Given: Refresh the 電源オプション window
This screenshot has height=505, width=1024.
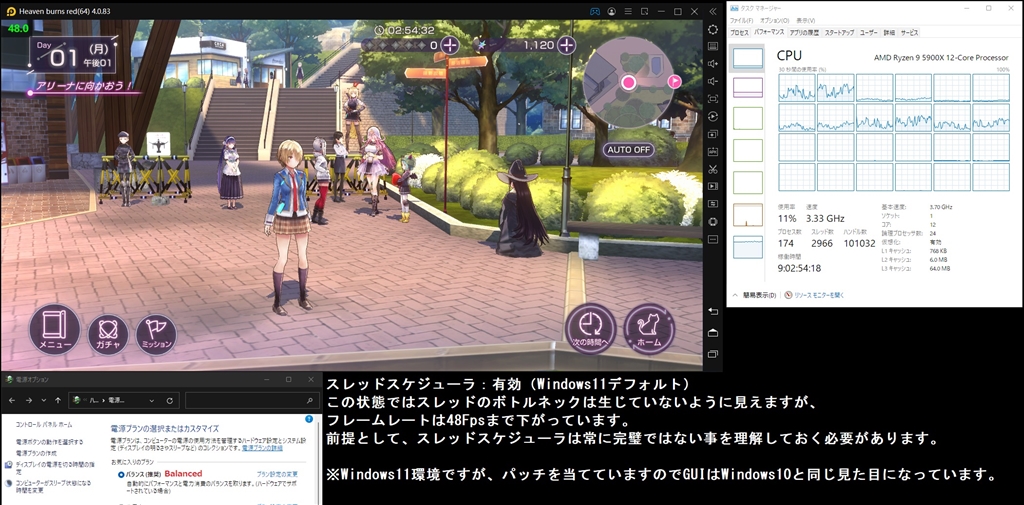Looking at the screenshot, I should (169, 400).
